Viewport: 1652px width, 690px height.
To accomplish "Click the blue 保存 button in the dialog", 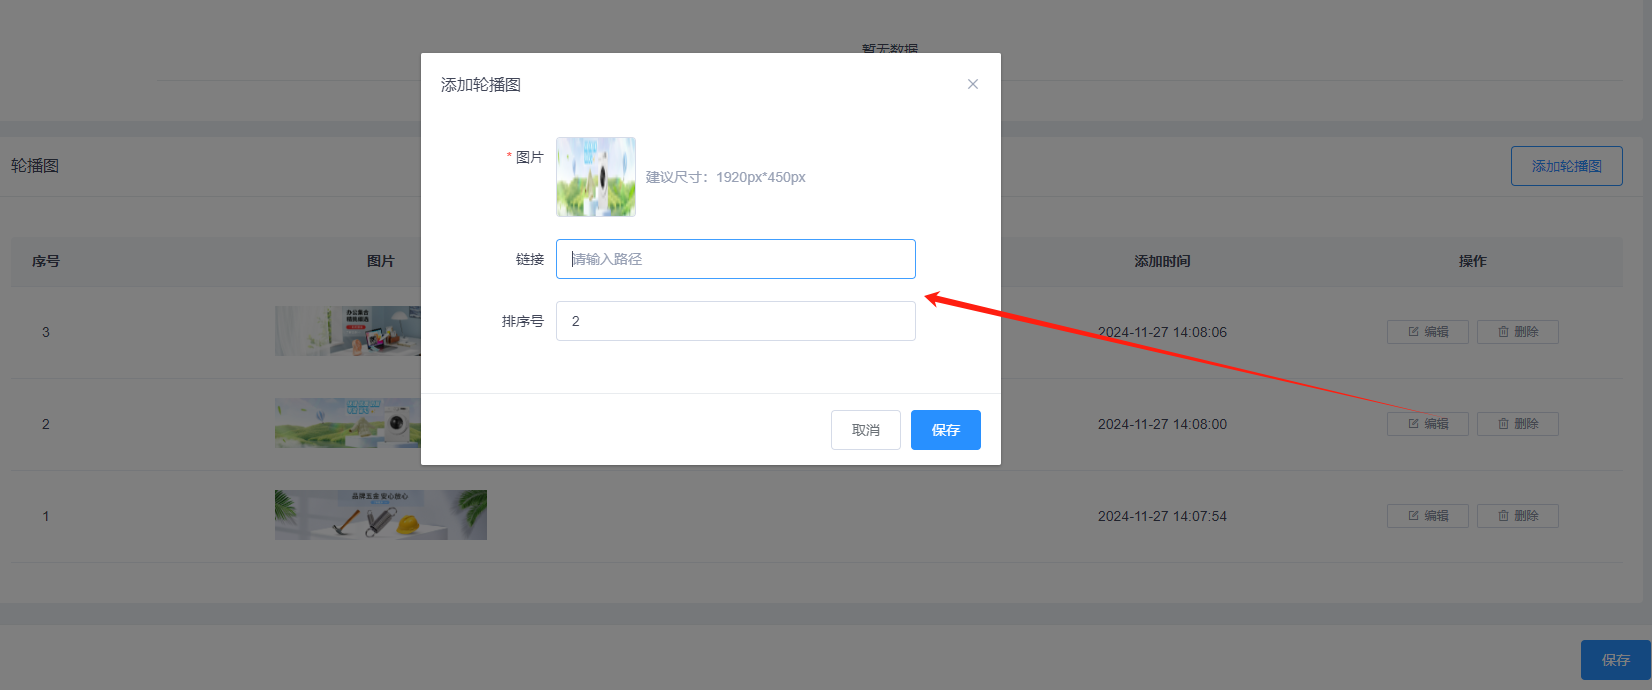I will [945, 430].
